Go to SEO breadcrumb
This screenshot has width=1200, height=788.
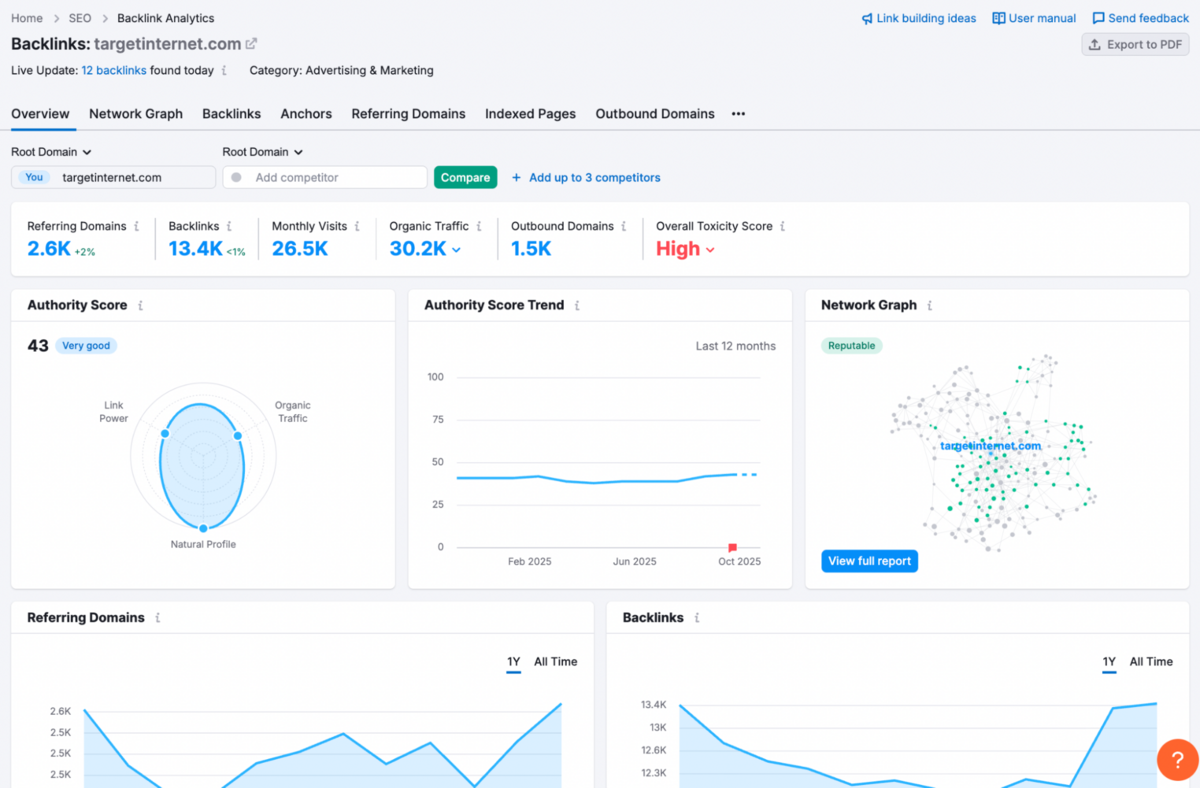point(80,18)
